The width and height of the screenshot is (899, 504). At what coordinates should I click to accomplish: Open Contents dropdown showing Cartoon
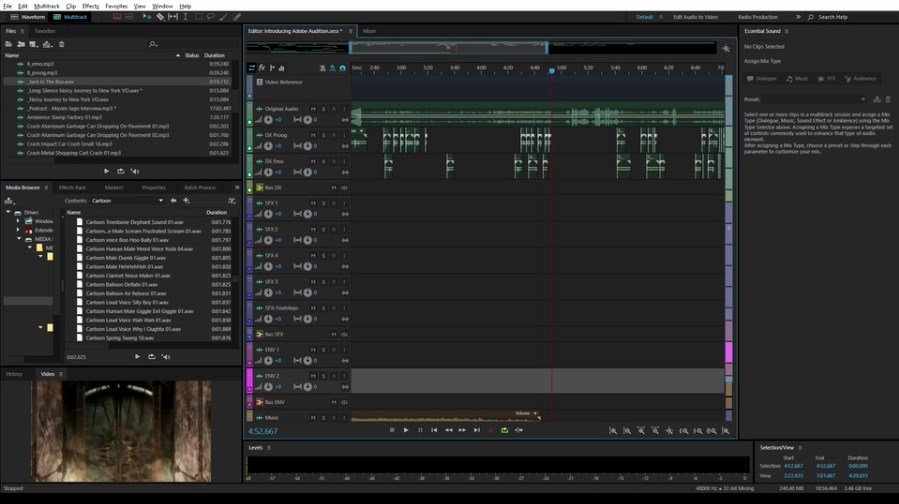click(127, 201)
